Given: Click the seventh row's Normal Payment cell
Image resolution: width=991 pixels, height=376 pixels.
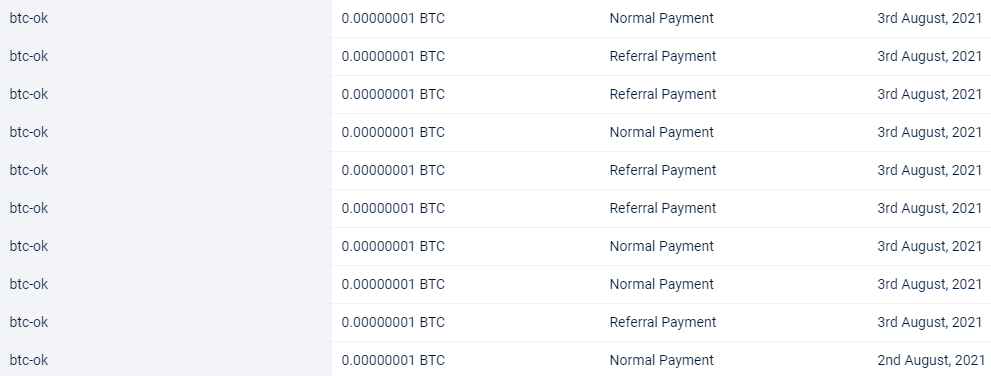Looking at the screenshot, I should point(661,246).
